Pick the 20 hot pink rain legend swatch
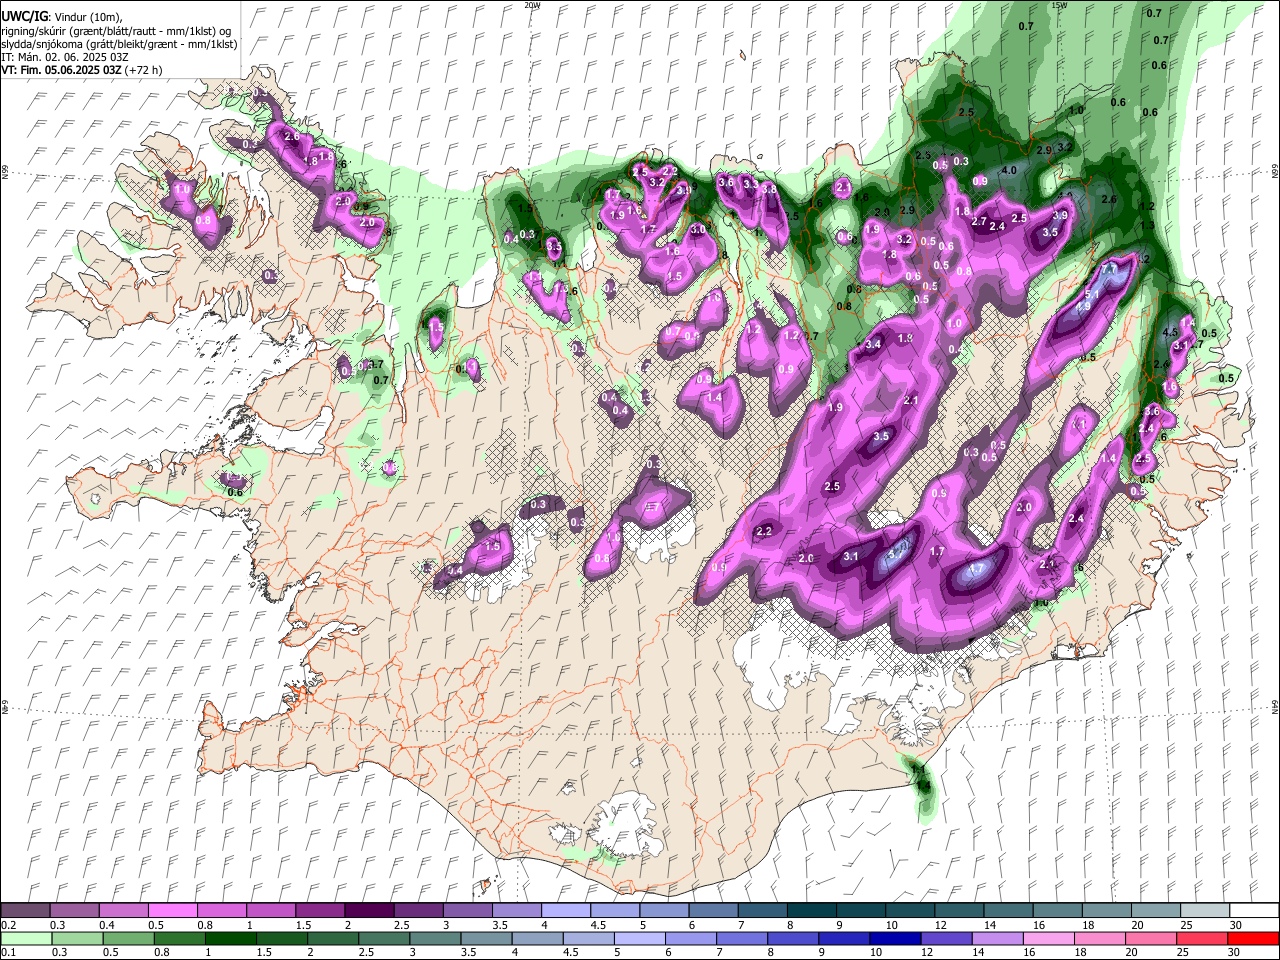The width and height of the screenshot is (1280, 960). [x=1151, y=938]
